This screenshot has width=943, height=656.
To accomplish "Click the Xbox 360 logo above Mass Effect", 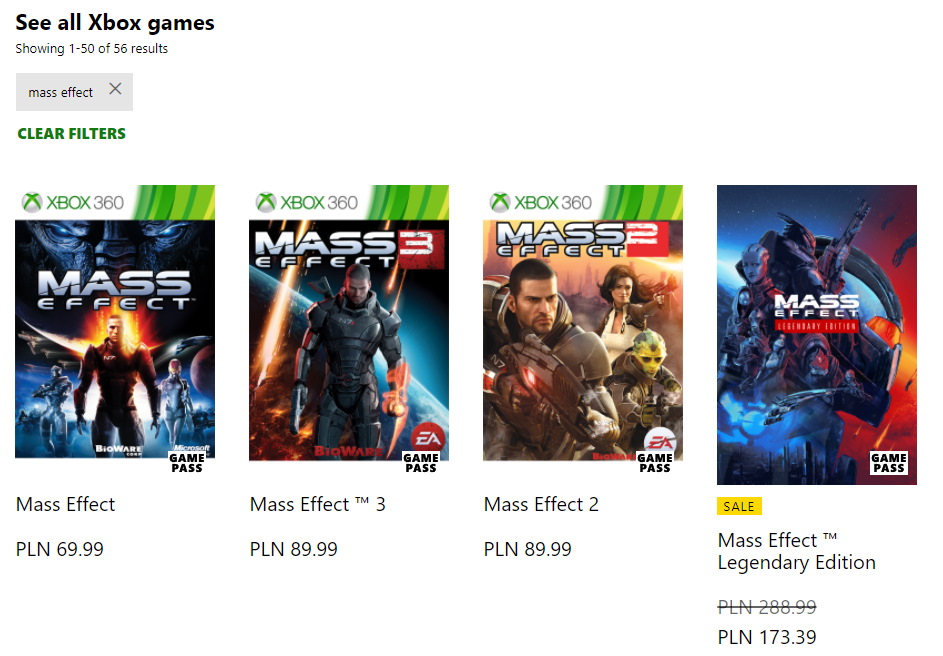I will point(73,202).
